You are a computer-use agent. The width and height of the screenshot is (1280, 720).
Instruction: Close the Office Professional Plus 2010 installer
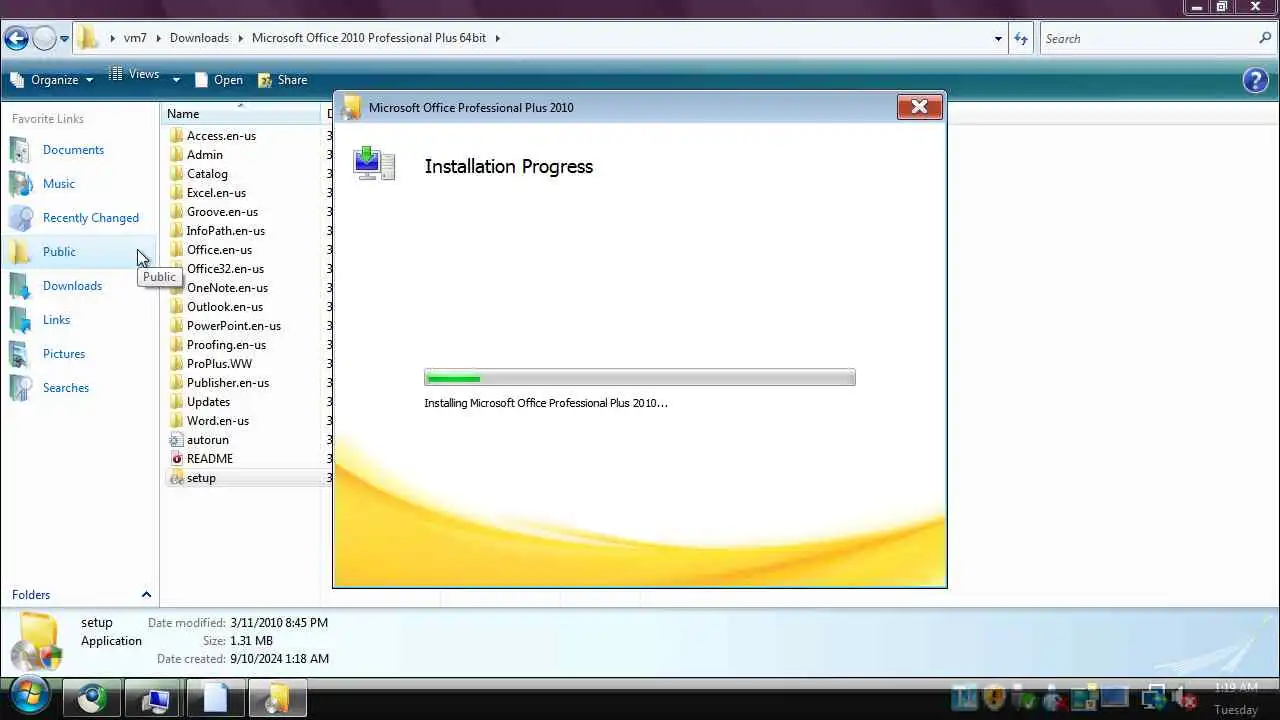(920, 107)
